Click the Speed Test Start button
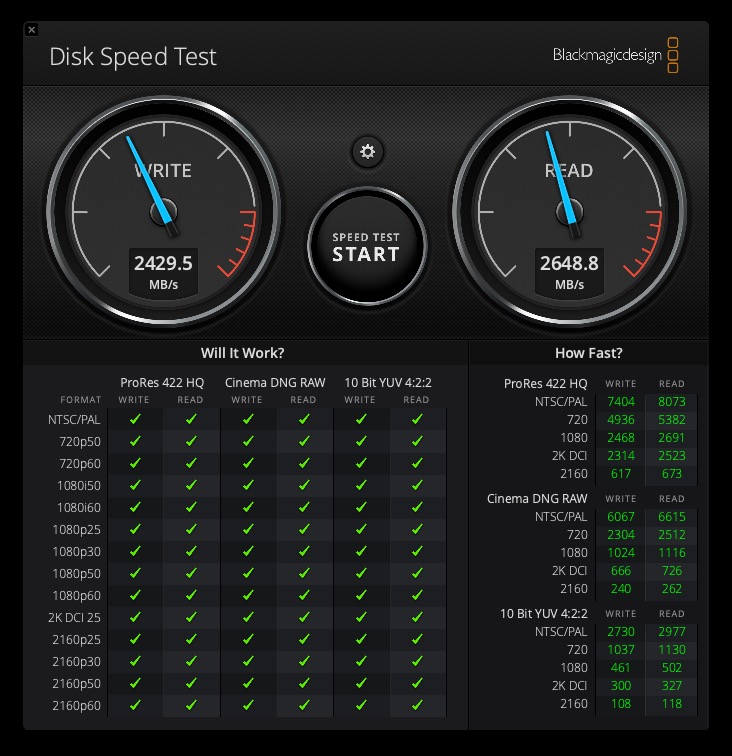The image size is (732, 756). click(x=367, y=246)
